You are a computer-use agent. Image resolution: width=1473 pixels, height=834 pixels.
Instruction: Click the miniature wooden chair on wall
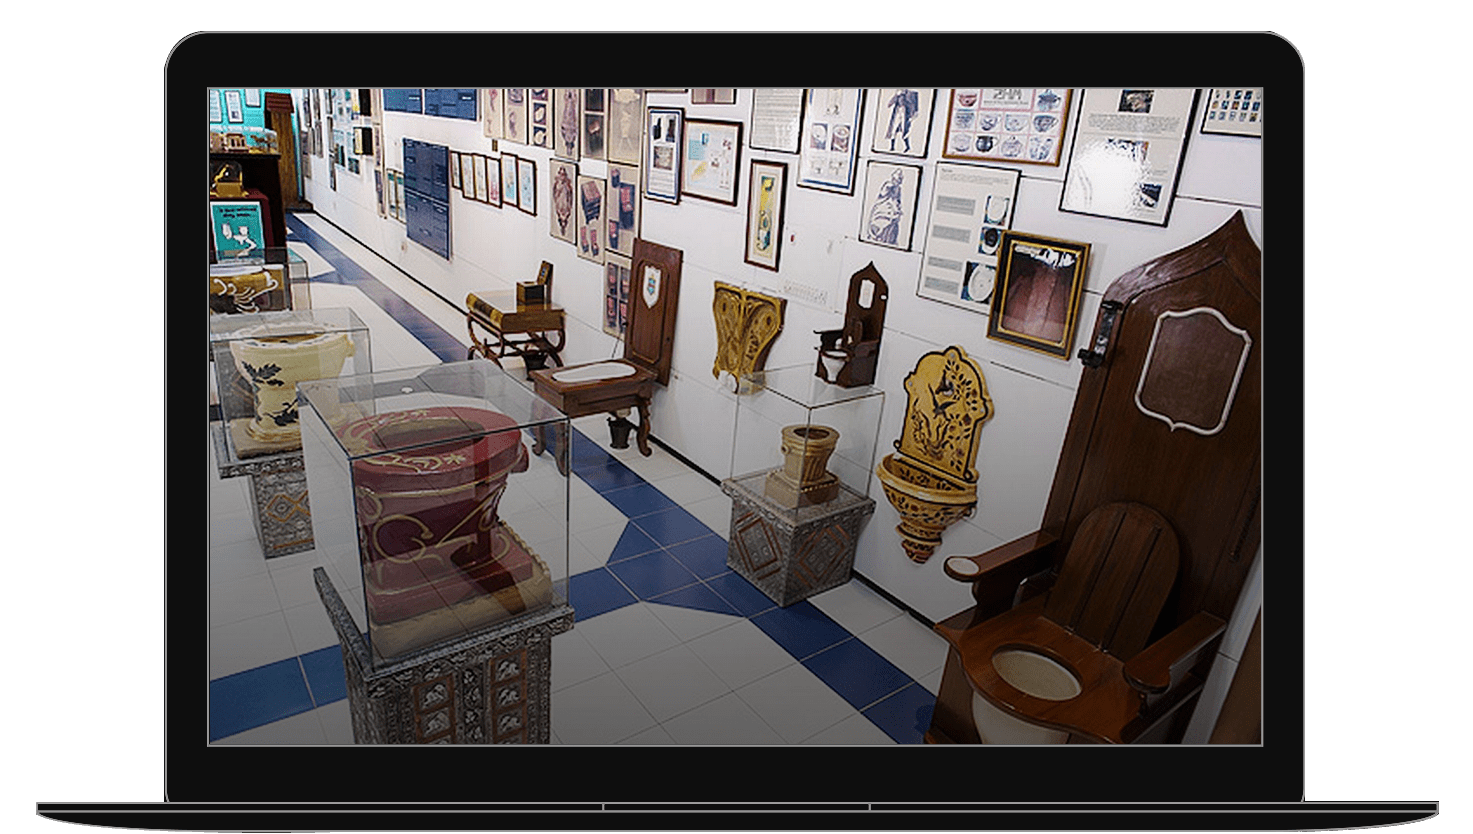pyautogui.click(x=850, y=328)
